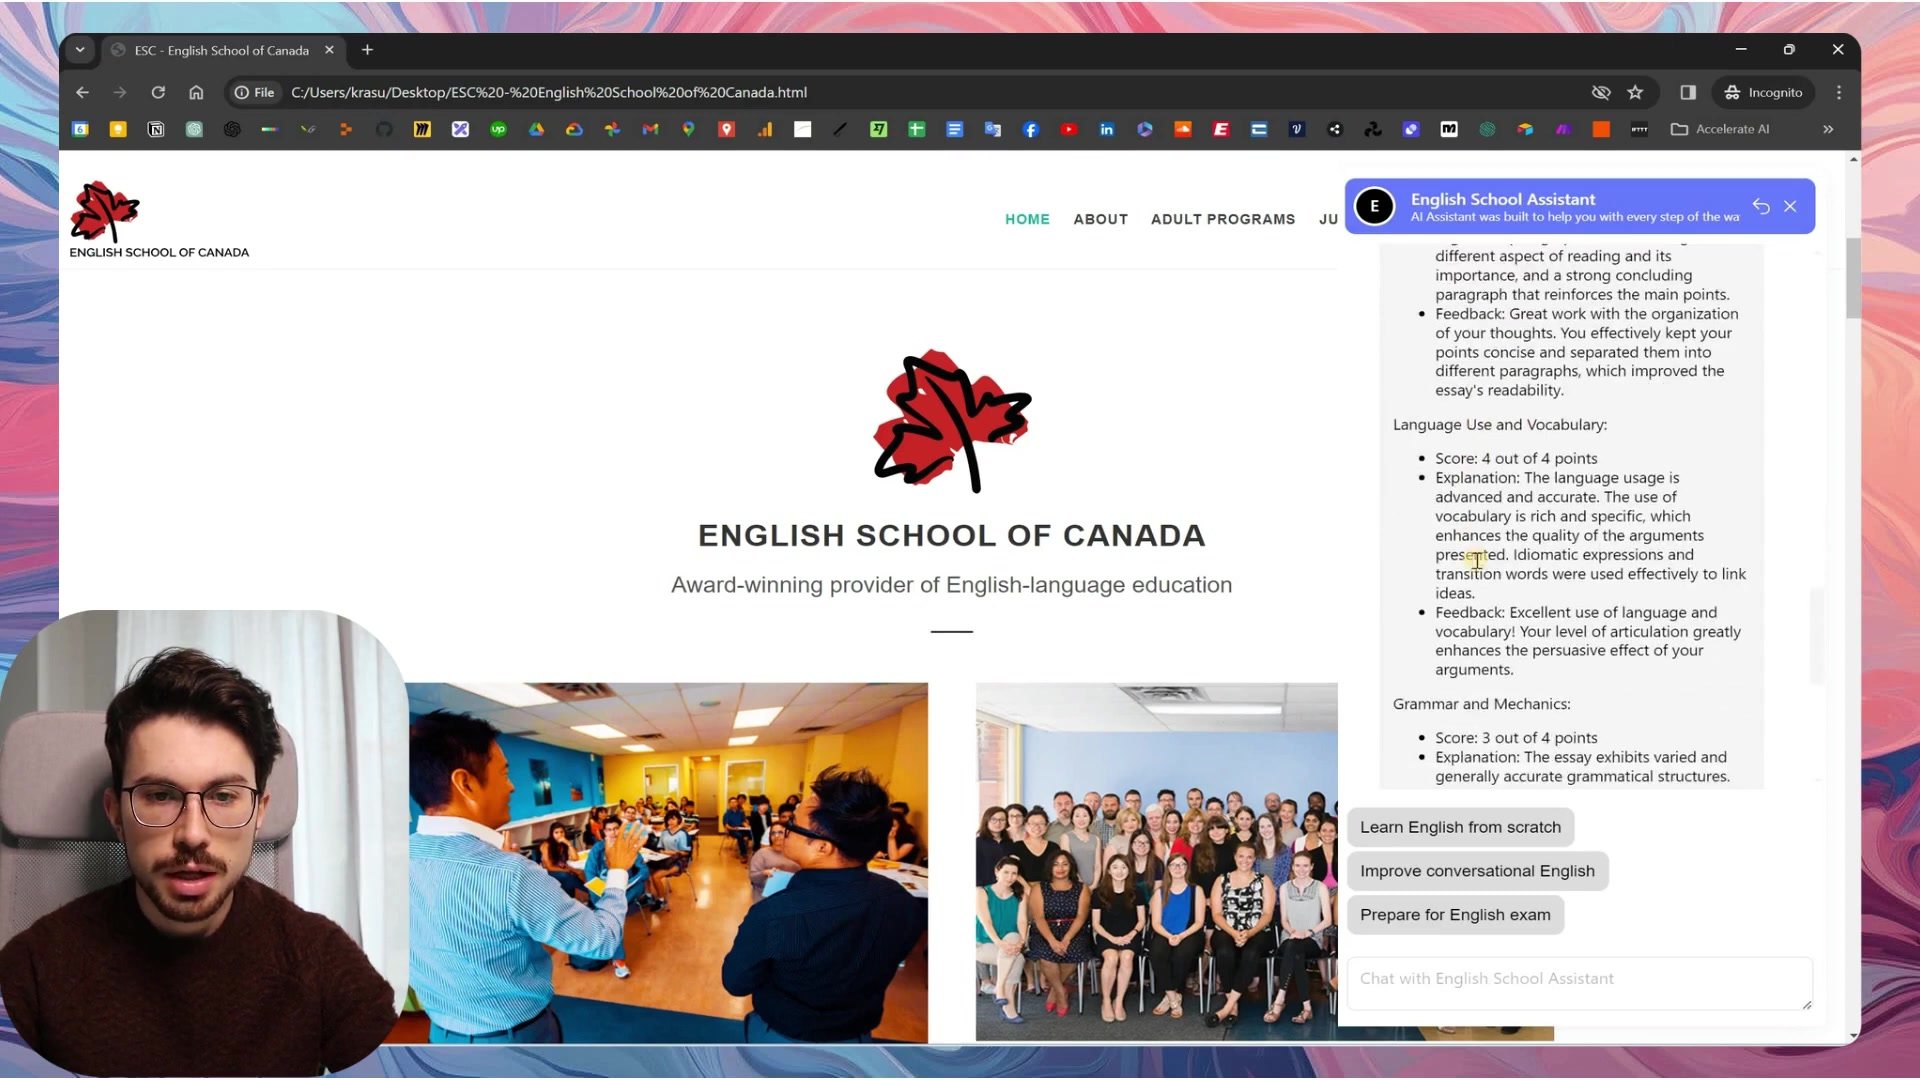Open the Airtable bookmark

tap(1525, 129)
